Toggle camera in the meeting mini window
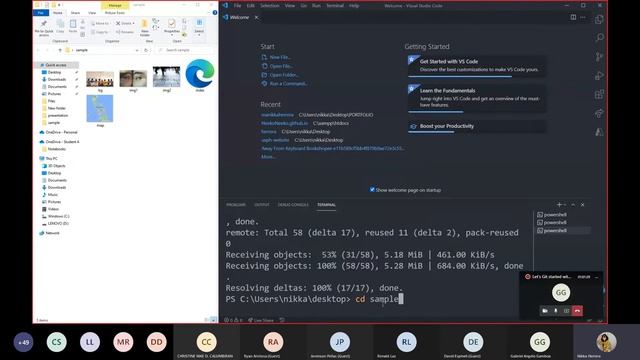Image resolution: width=640 pixels, height=360 pixels. 545,311
